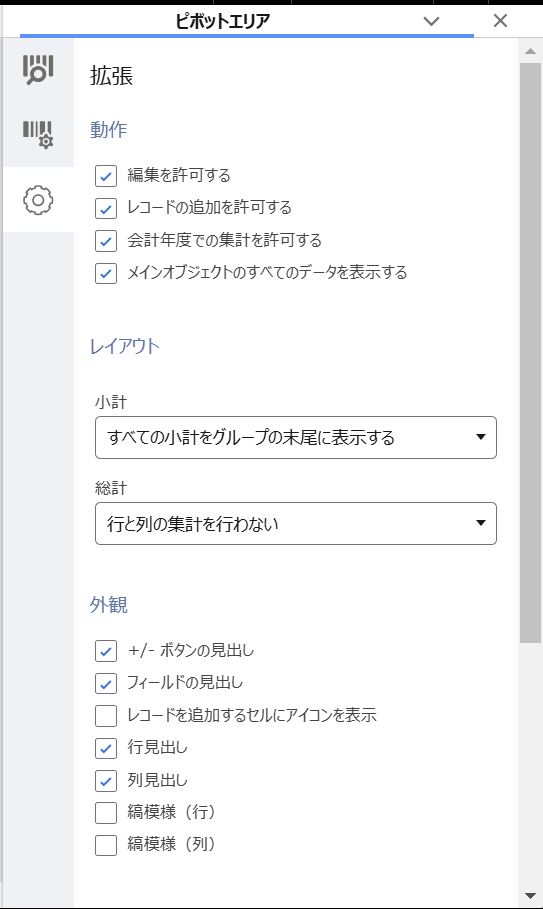
Task: Open the pivot field settings icon tab
Action: tap(38, 134)
